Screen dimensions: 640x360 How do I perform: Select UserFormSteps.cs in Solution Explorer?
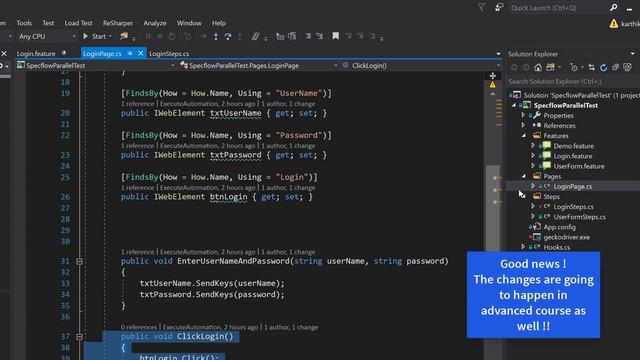click(580, 217)
